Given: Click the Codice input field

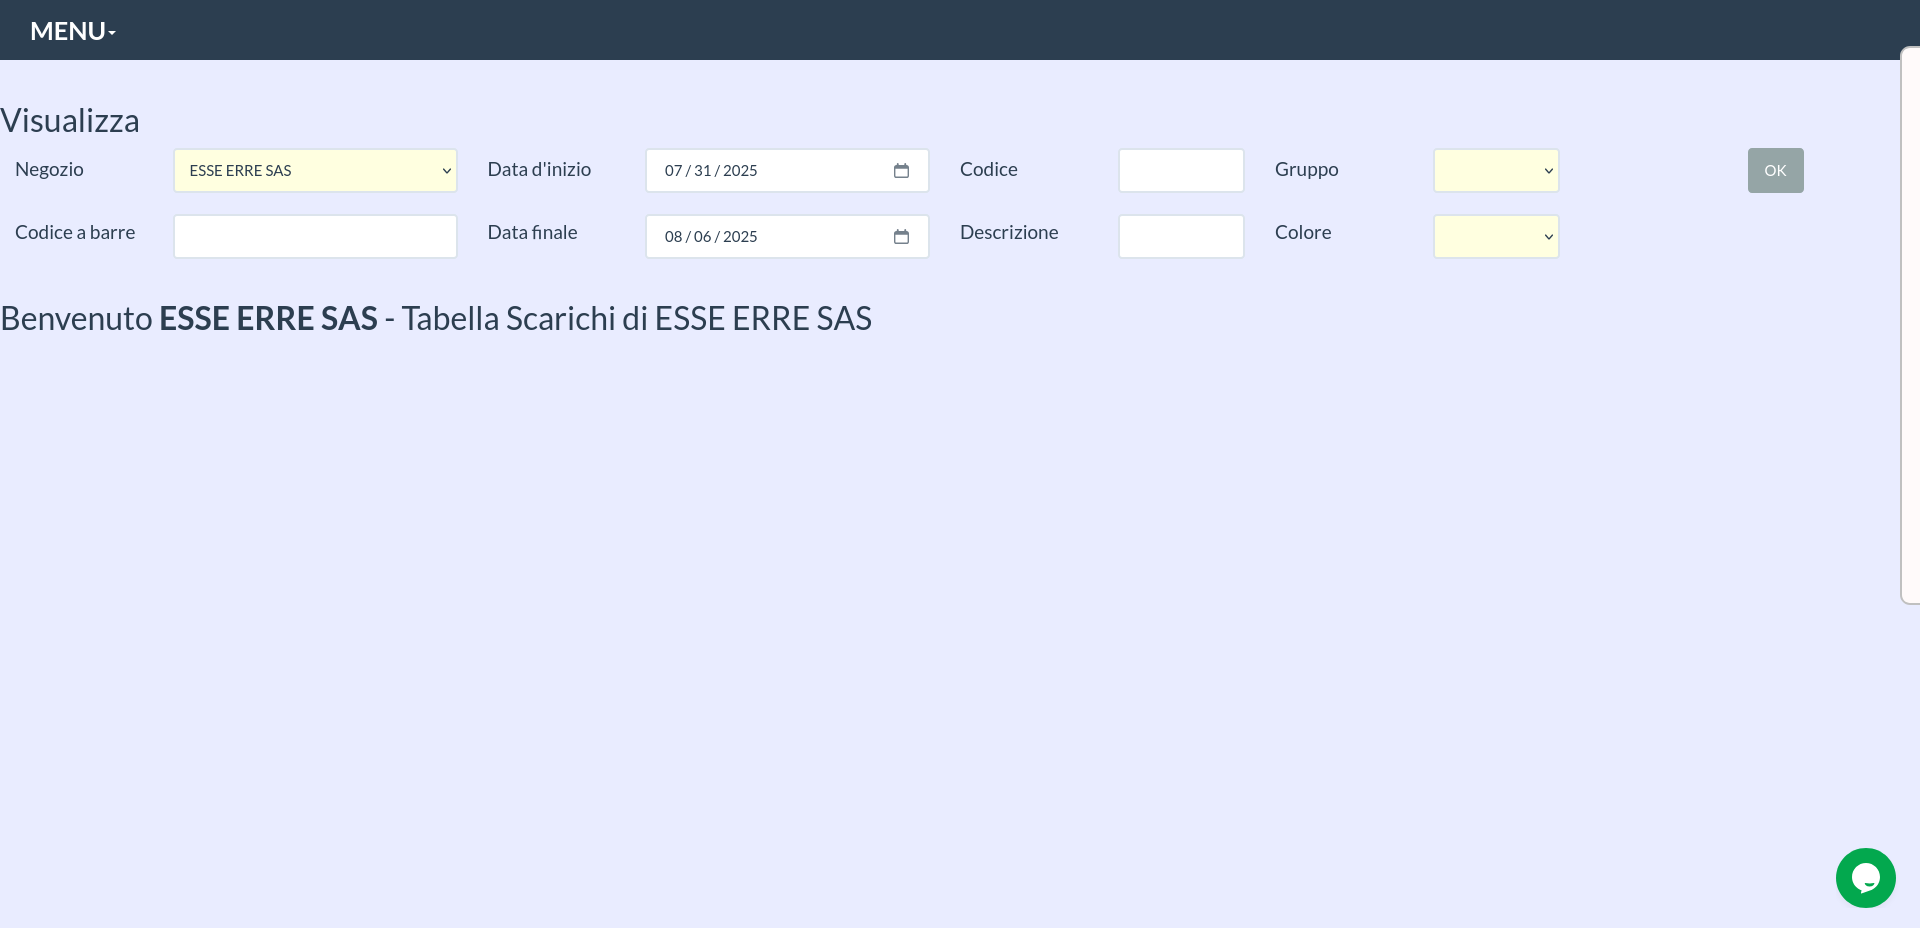Looking at the screenshot, I should 1180,171.
